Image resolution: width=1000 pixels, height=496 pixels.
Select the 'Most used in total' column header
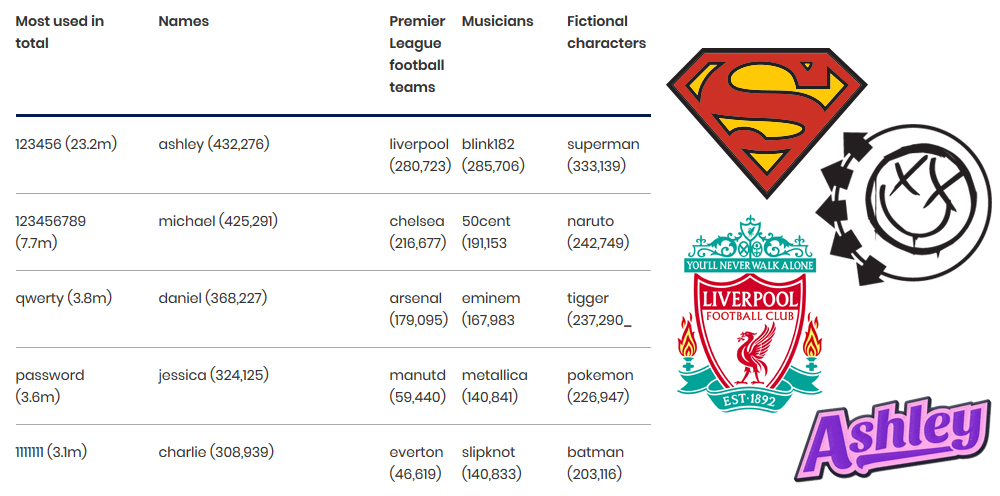click(x=59, y=32)
